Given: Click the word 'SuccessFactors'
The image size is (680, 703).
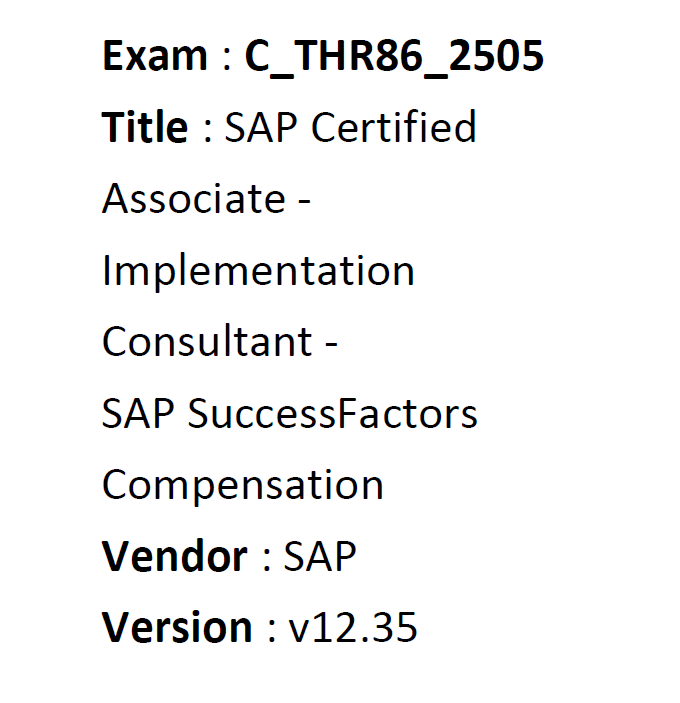Looking at the screenshot, I should click(x=333, y=413).
